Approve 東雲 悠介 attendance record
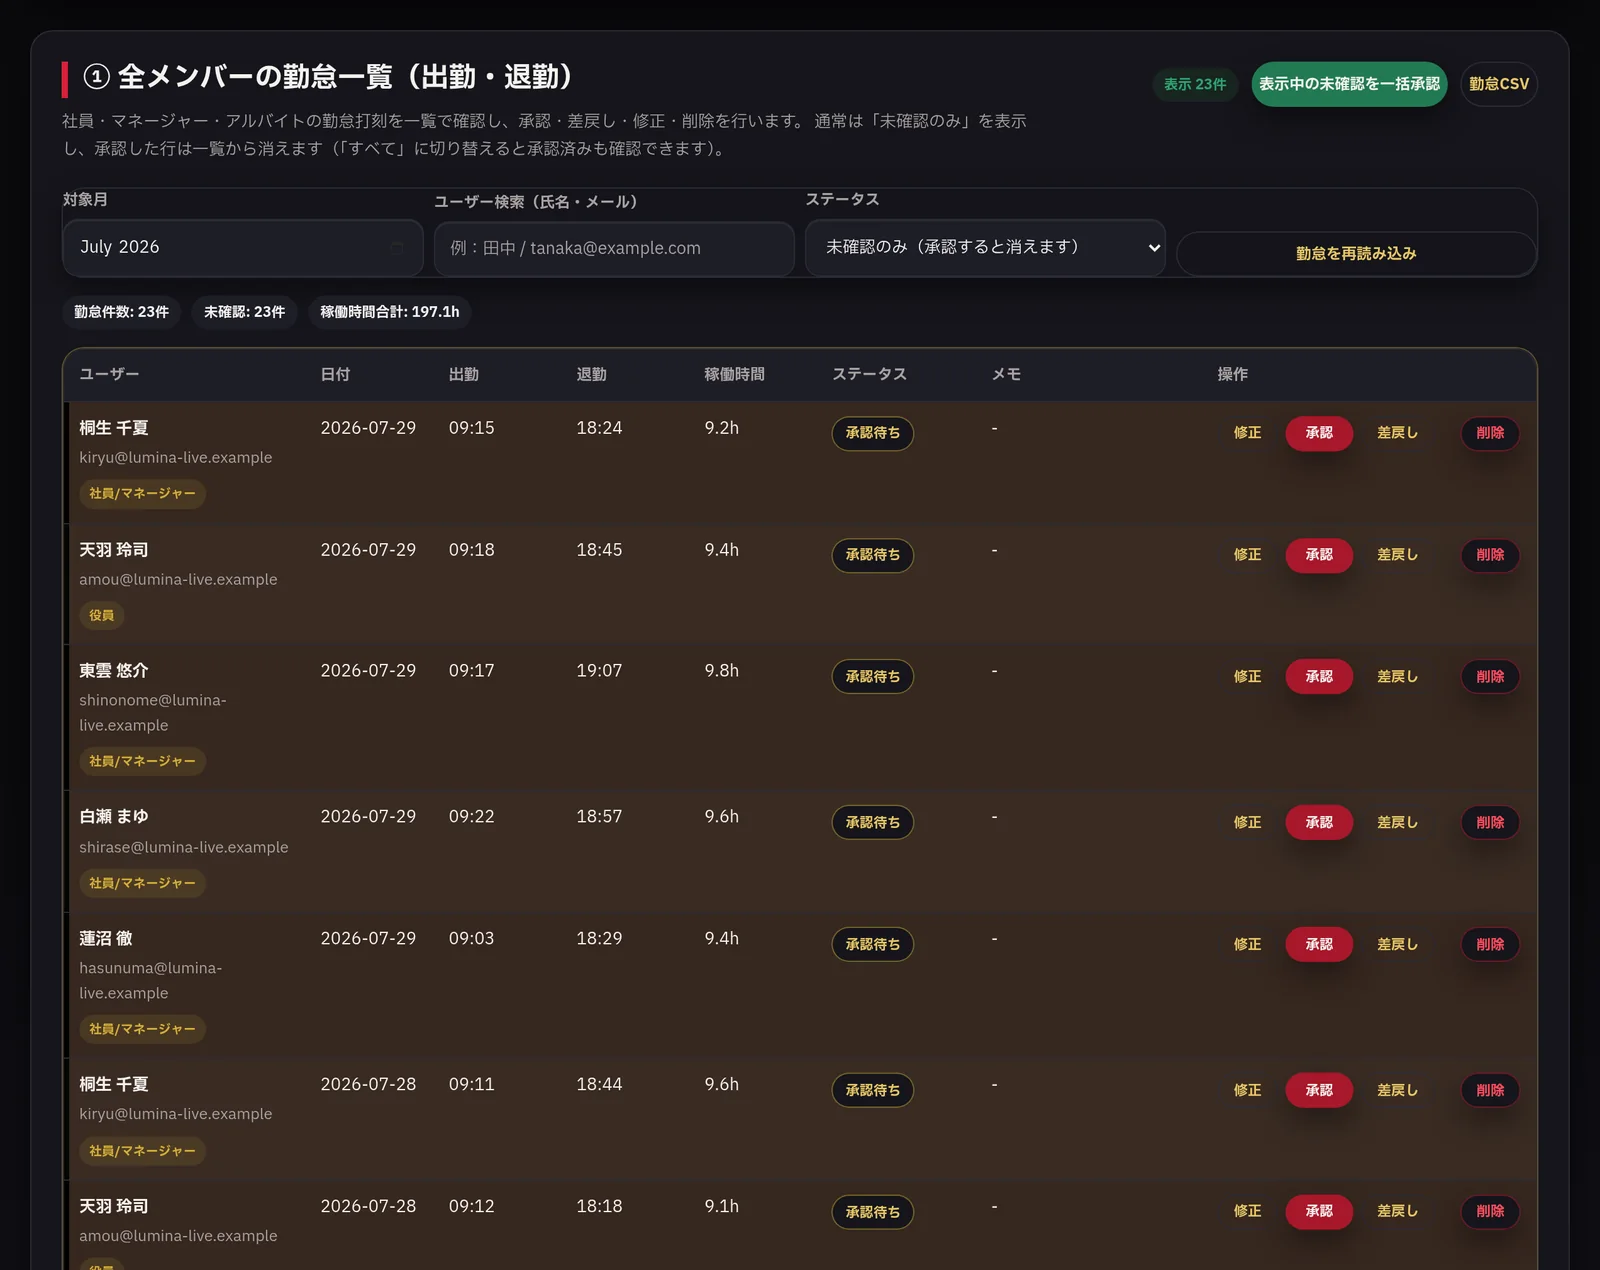This screenshot has height=1270, width=1600. (1319, 677)
